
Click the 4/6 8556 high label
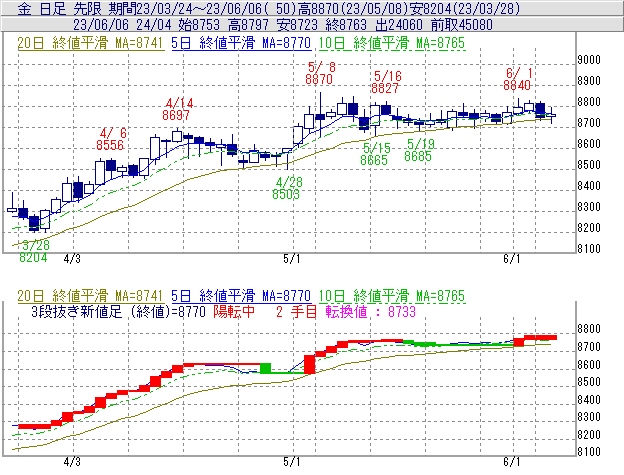coord(111,139)
